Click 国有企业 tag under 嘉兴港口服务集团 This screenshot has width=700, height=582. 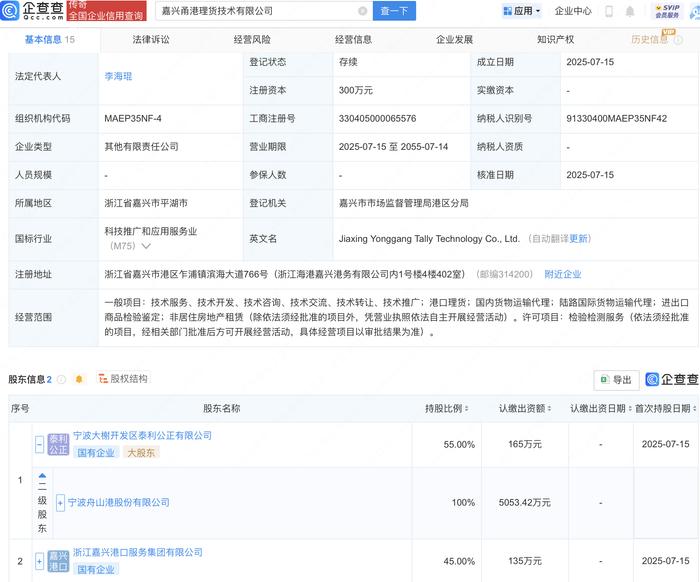tap(96, 570)
